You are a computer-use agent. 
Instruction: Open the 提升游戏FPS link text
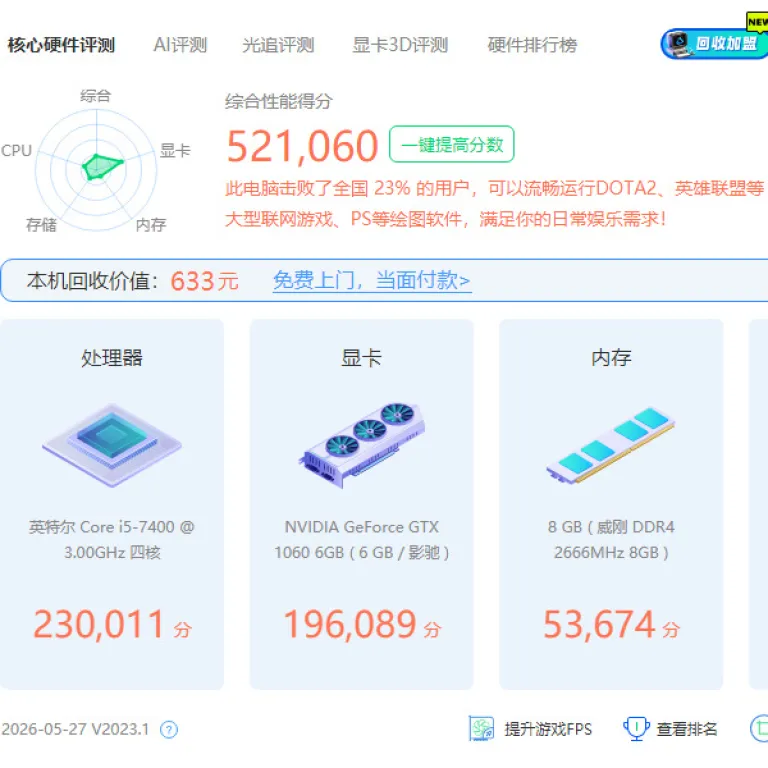[548, 729]
